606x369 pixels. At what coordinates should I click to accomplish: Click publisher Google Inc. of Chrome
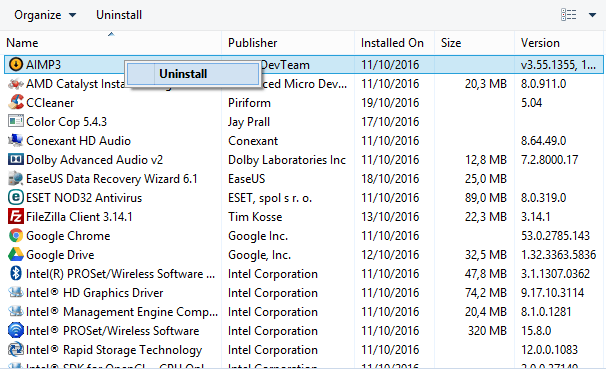click(x=258, y=236)
